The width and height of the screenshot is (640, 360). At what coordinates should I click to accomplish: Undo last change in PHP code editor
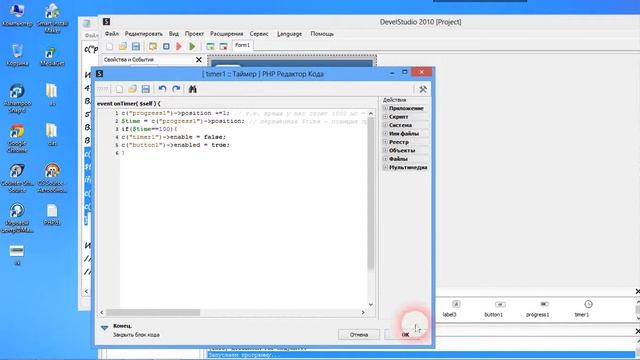[162, 89]
